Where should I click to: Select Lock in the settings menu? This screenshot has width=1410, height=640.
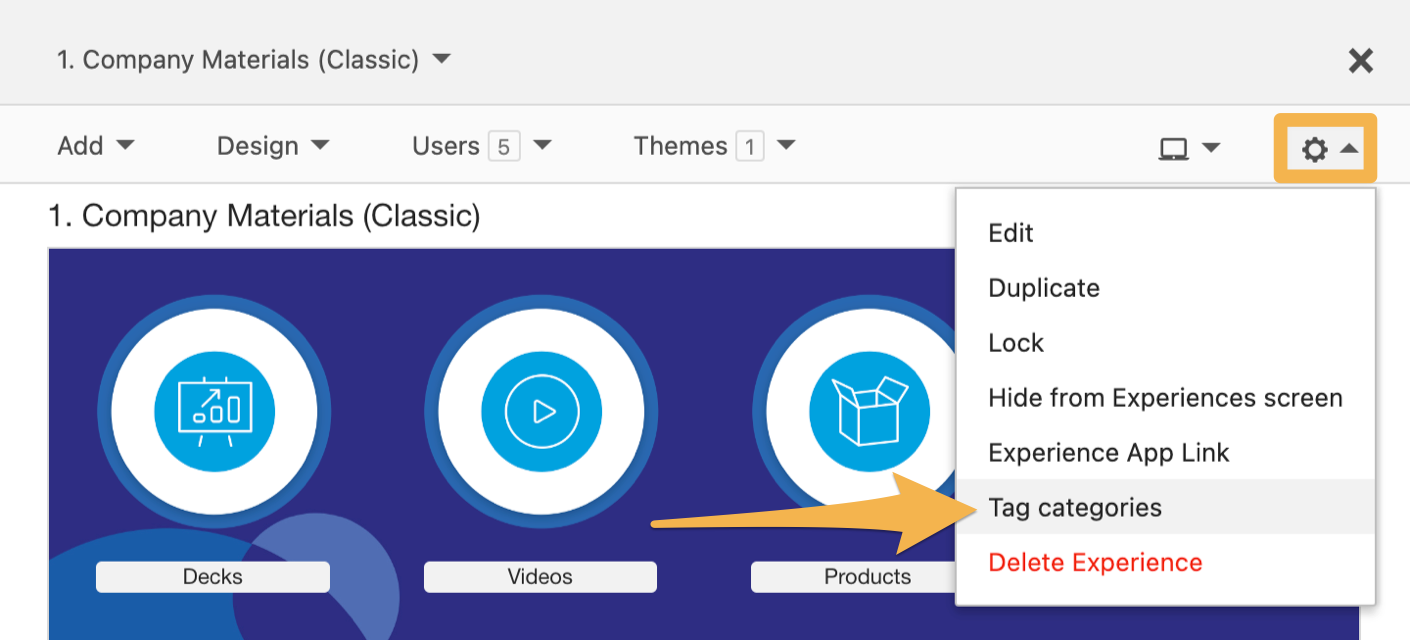[x=1166, y=343]
